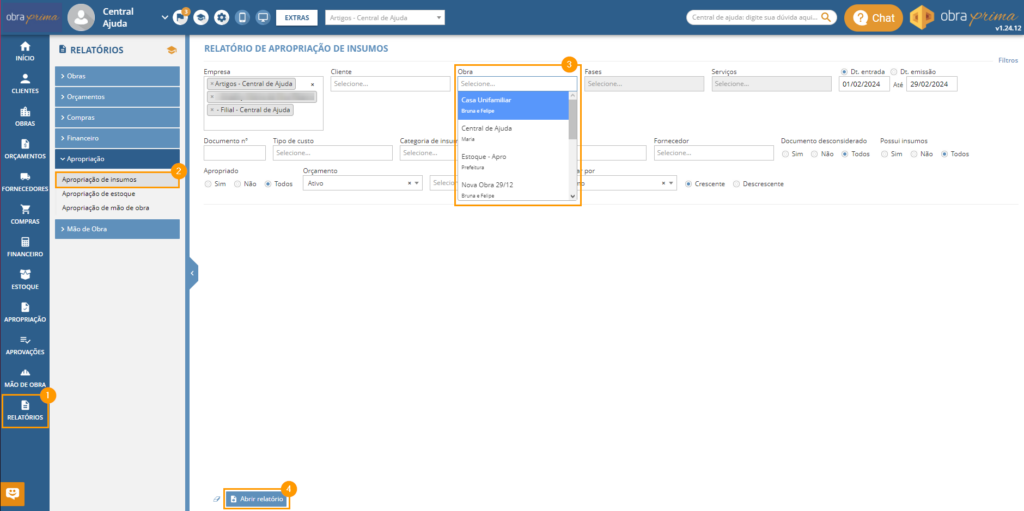Screen dimensions: 1024x511
Task: Open the Financeiro calculator section
Action: (25, 247)
